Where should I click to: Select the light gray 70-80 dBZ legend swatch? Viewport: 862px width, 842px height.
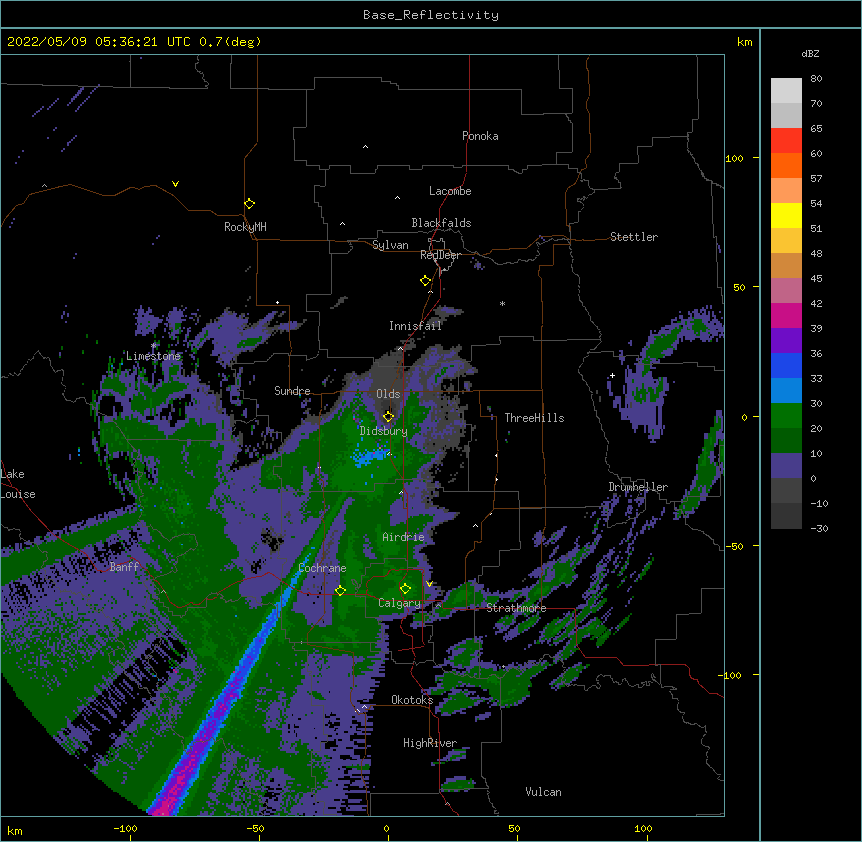(x=786, y=90)
